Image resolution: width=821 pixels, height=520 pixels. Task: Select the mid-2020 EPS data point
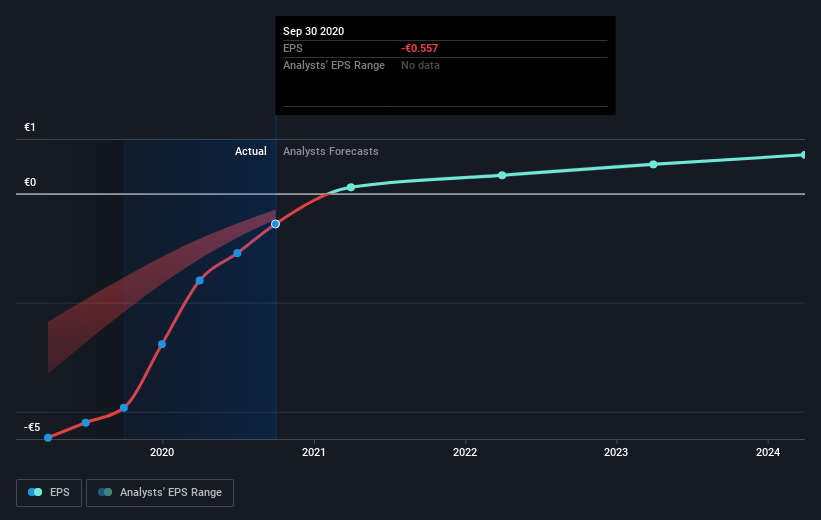click(x=237, y=253)
